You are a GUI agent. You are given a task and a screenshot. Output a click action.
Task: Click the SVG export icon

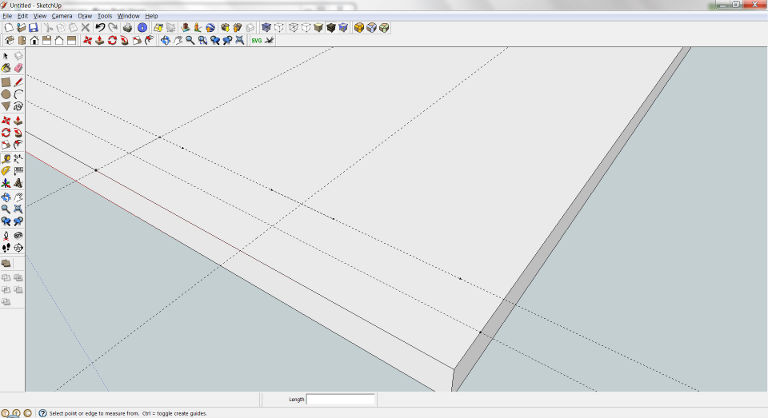point(256,41)
